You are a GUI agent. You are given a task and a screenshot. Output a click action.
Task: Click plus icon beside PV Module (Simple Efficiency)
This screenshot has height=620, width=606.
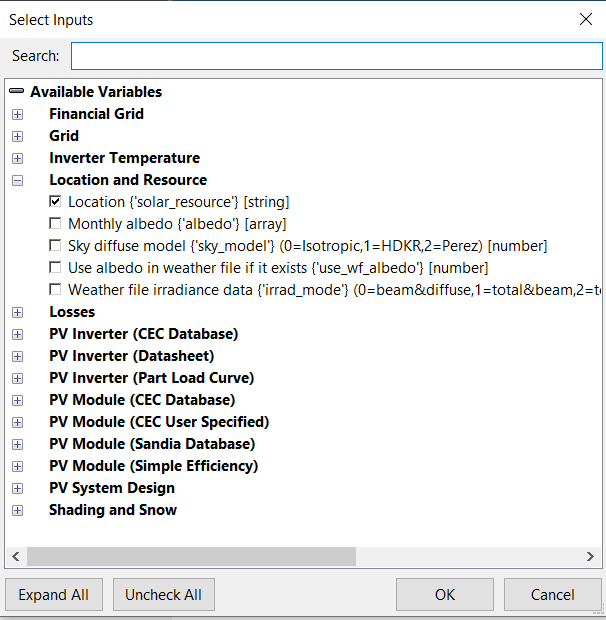point(17,466)
